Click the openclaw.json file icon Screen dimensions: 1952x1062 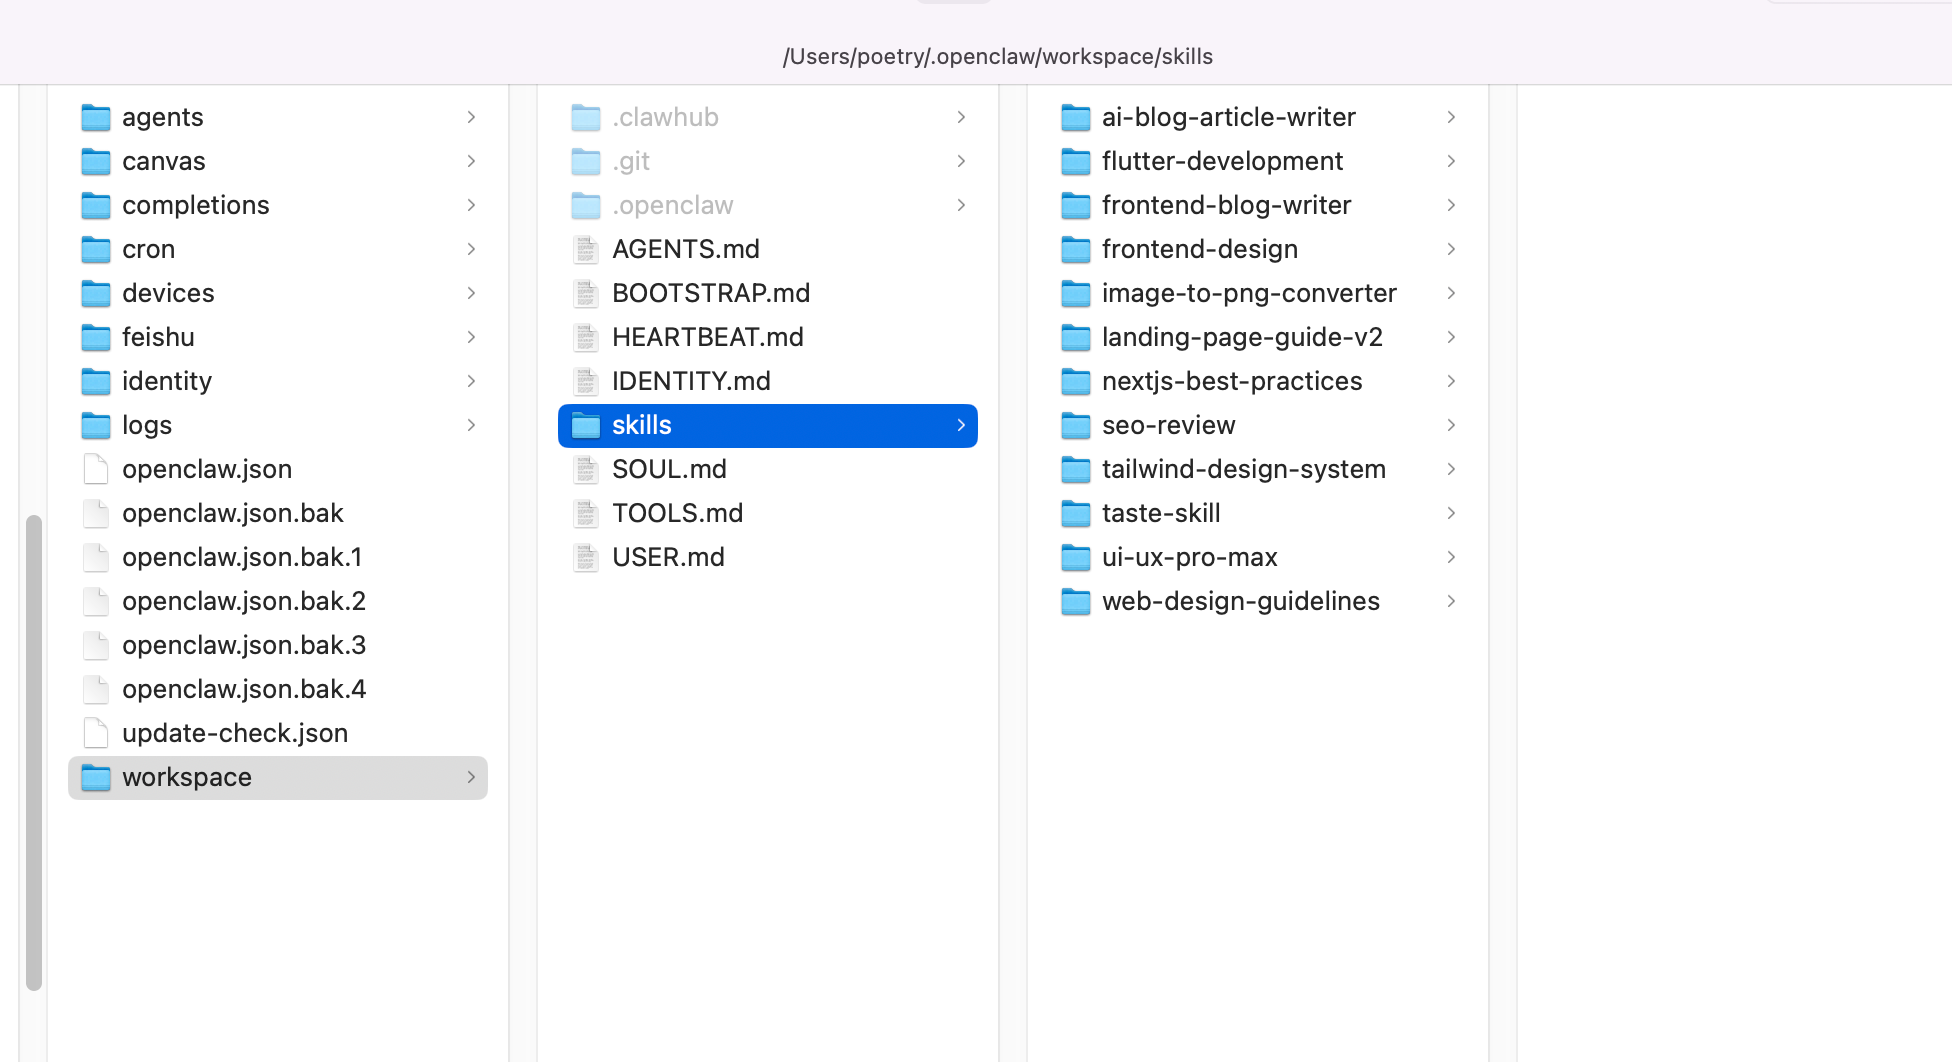[96, 470]
